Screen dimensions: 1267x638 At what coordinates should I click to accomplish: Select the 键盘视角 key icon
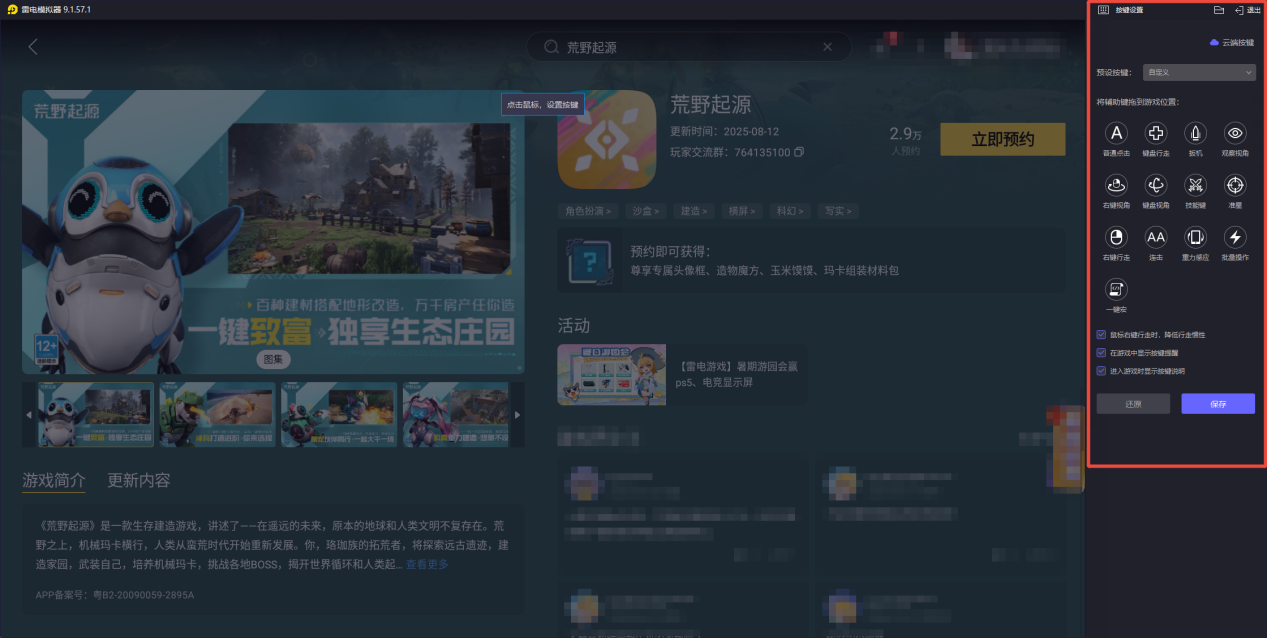[x=1156, y=185]
